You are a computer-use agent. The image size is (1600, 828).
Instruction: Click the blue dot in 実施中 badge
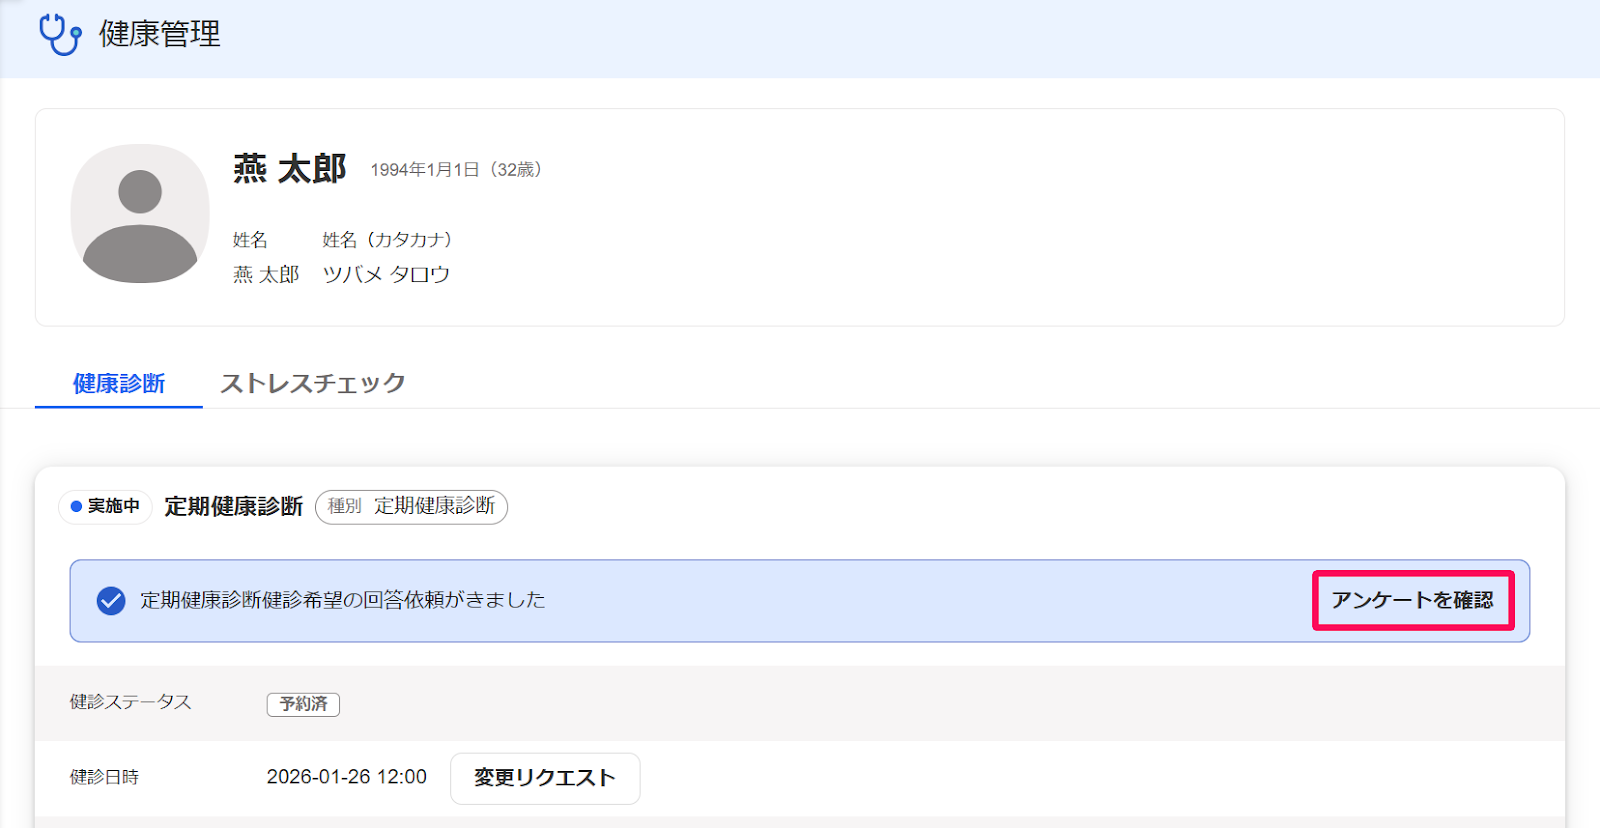point(76,507)
